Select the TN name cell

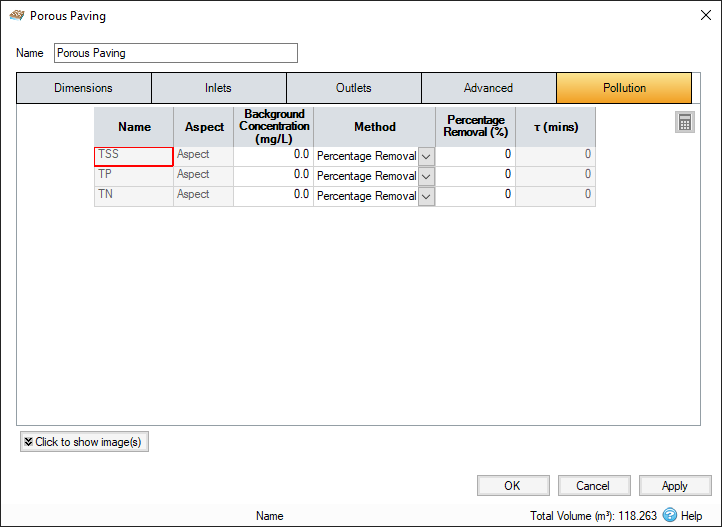click(x=134, y=197)
